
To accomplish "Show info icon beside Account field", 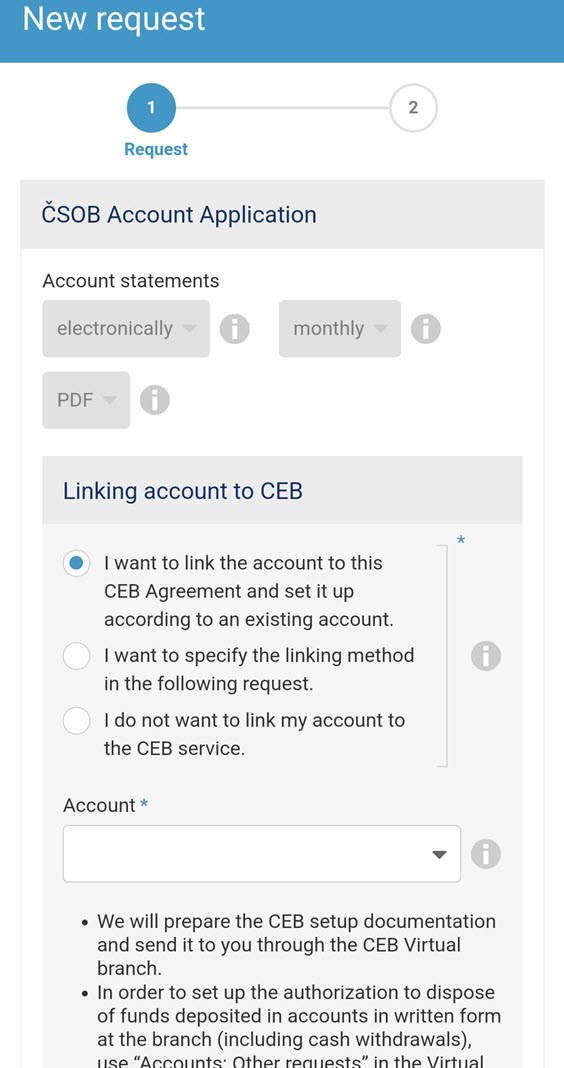I will point(486,853).
